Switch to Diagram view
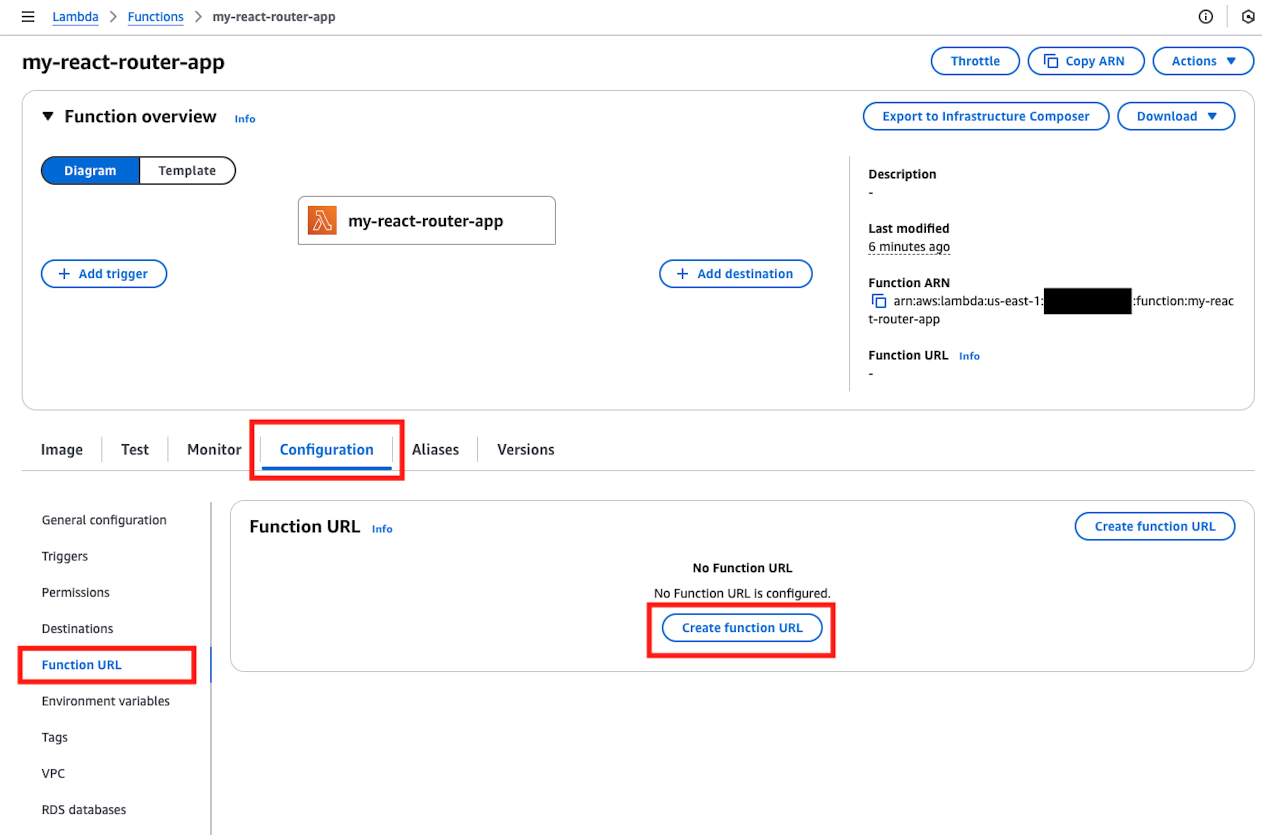This screenshot has width=1262, height=835. 90,171
